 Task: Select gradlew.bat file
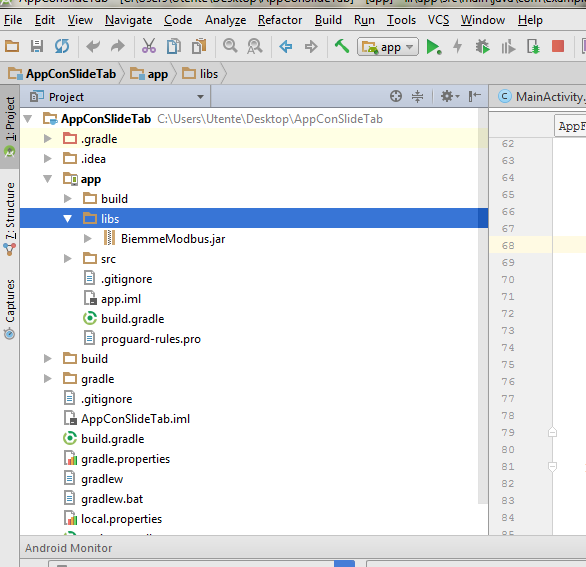pos(112,499)
